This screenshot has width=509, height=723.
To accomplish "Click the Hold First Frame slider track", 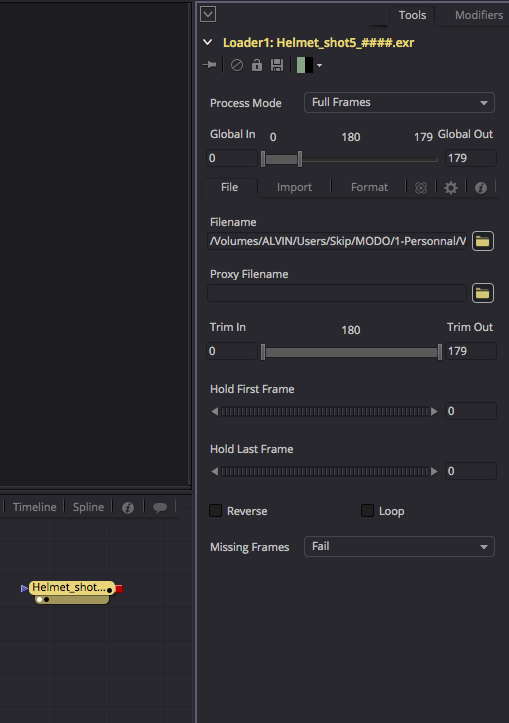I will (x=325, y=411).
